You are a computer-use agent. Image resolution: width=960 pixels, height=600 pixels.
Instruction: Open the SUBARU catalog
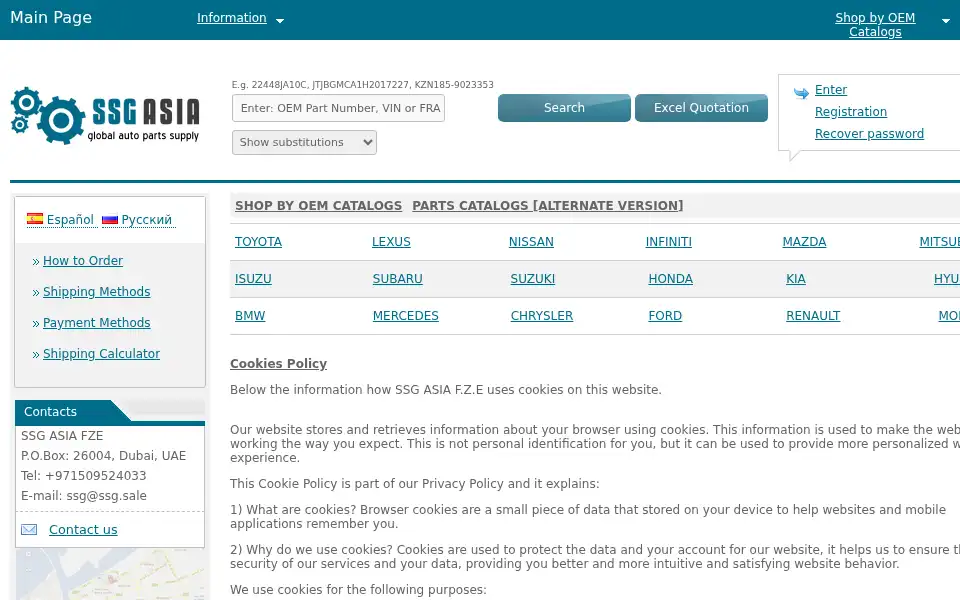397,279
